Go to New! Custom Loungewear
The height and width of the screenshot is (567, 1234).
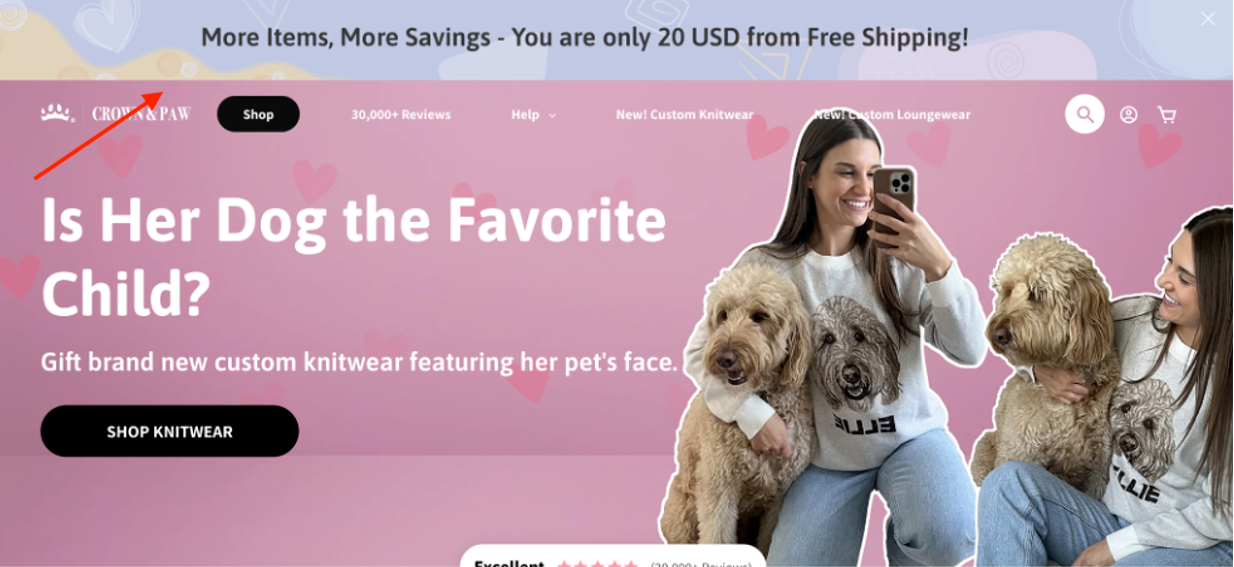(892, 115)
